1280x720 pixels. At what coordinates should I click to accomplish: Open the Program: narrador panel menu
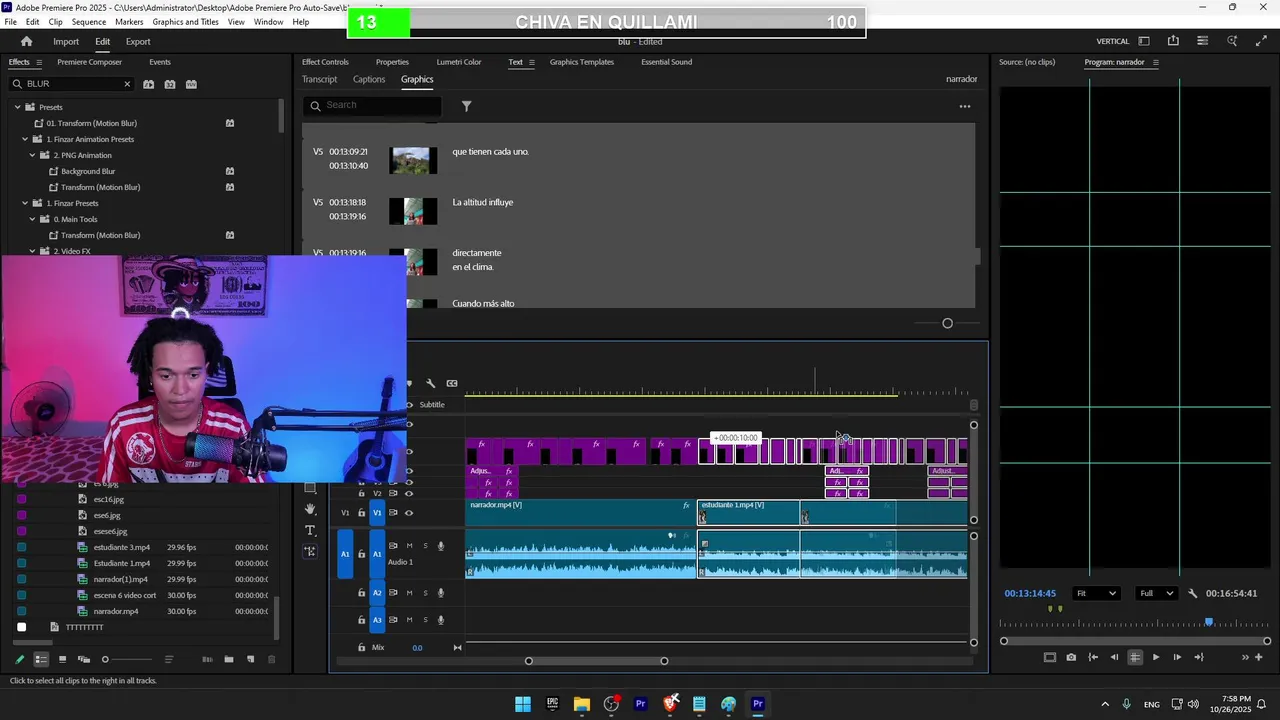[x=1156, y=62]
